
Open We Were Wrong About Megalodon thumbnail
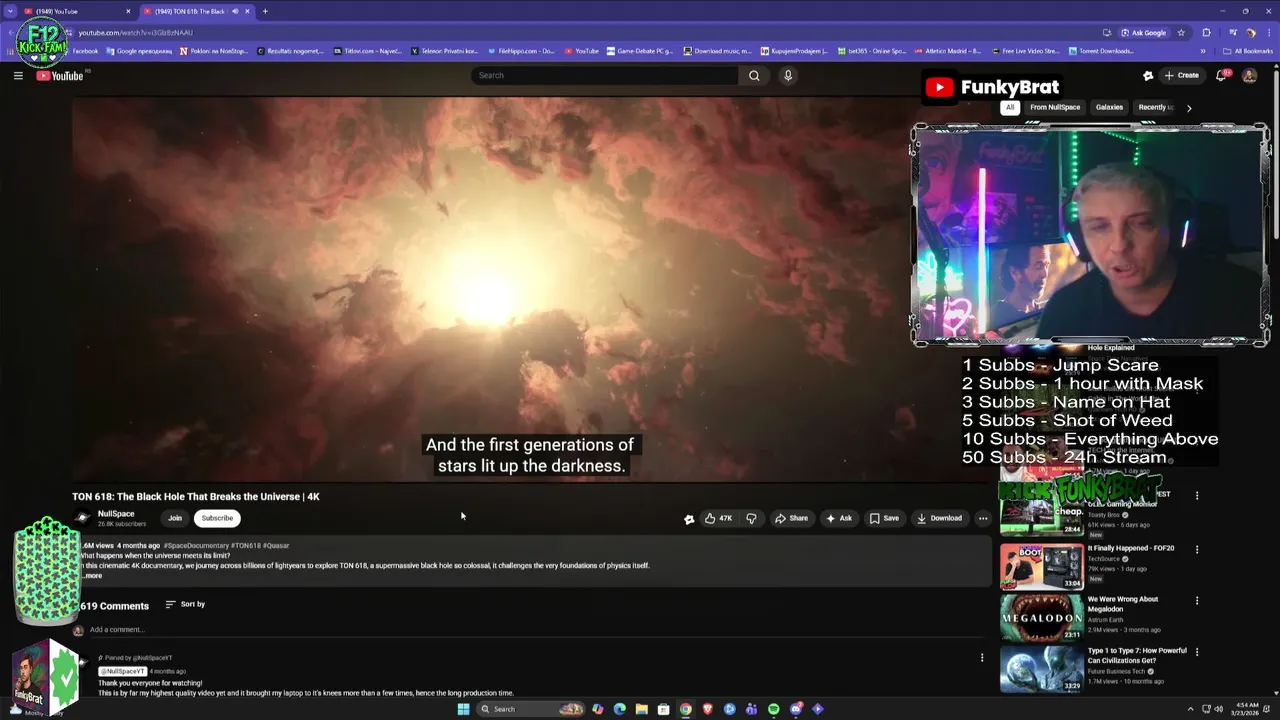(1041, 618)
